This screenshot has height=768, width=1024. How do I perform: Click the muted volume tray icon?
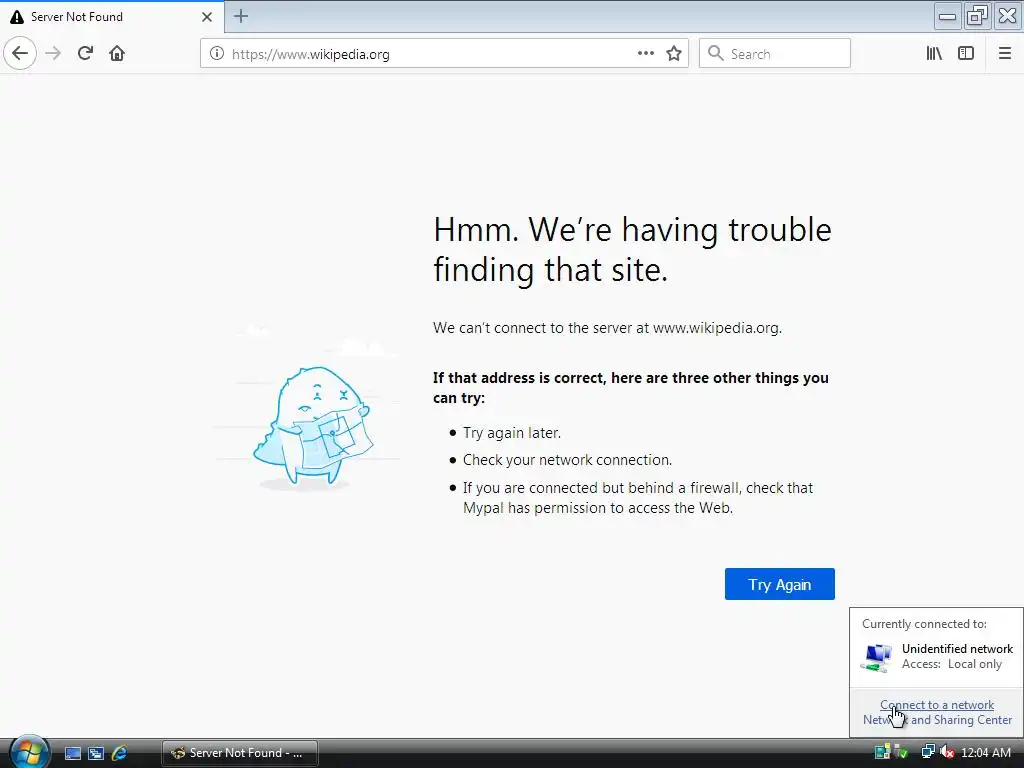click(x=947, y=752)
